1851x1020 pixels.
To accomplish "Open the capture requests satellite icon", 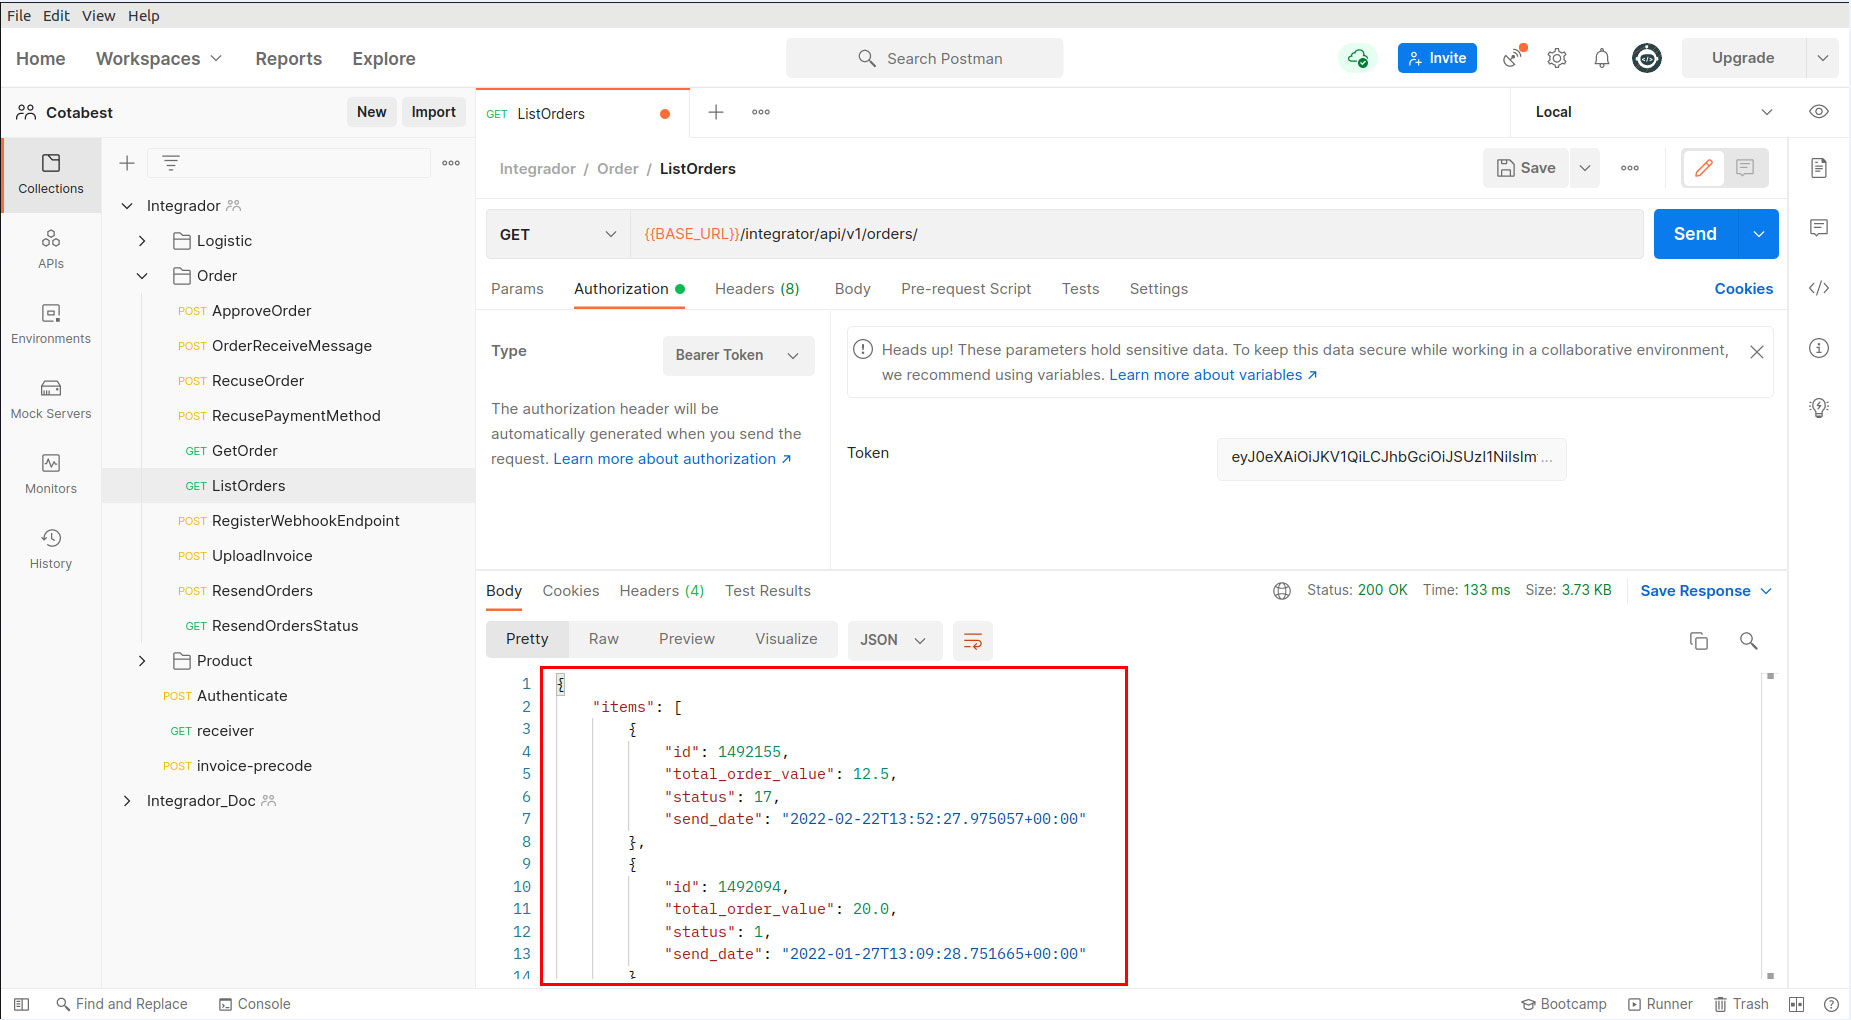I will (1514, 58).
